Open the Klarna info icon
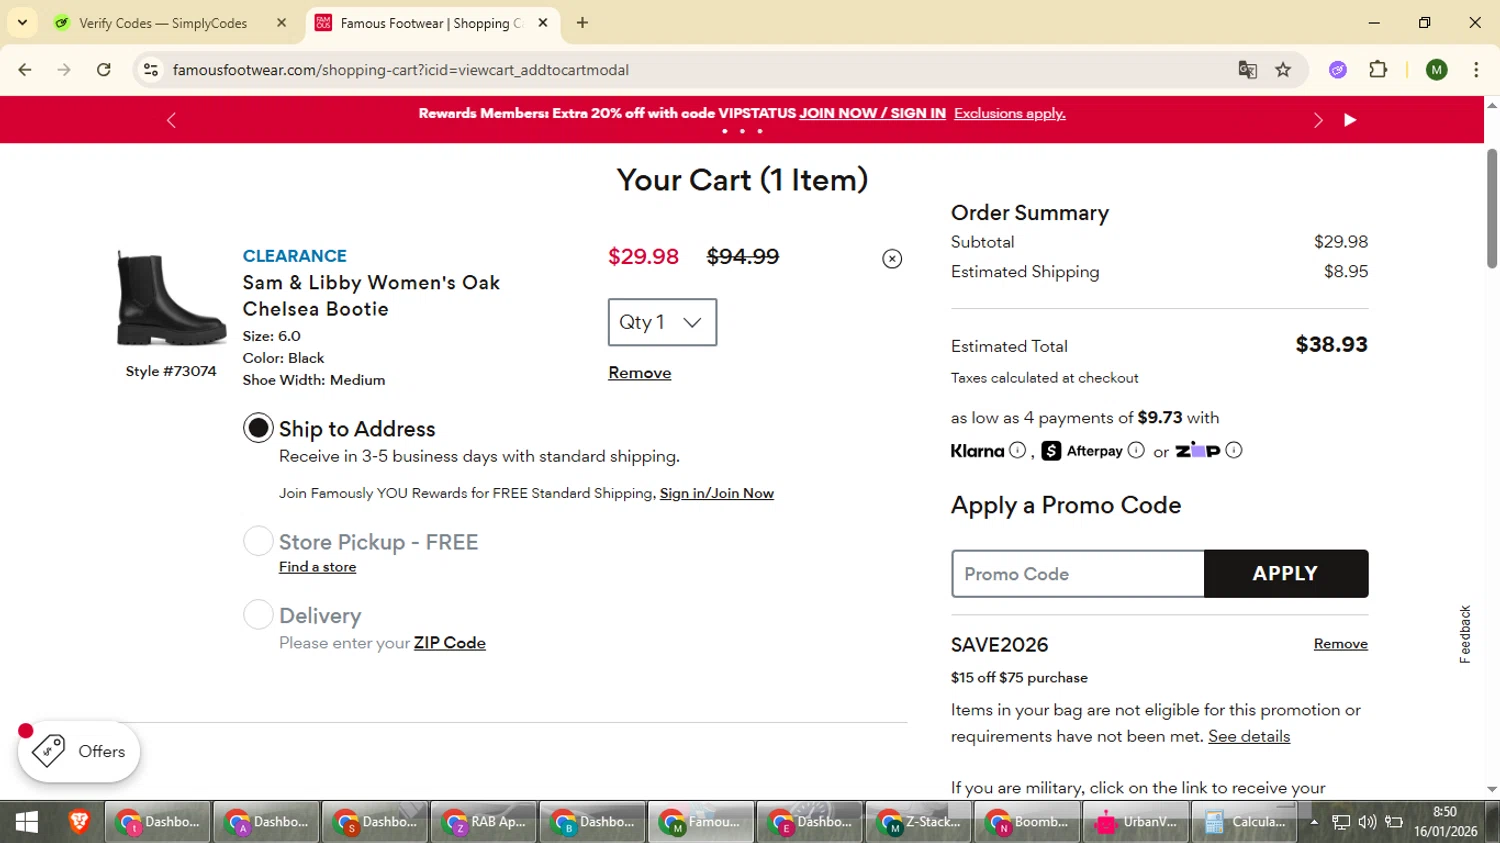 1017,450
